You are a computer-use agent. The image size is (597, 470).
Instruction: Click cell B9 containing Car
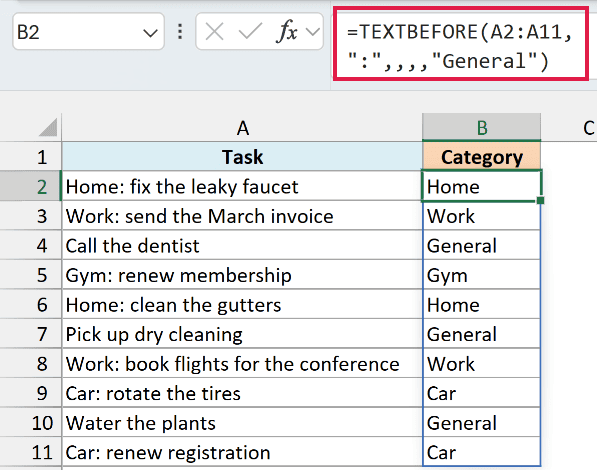[x=482, y=393]
